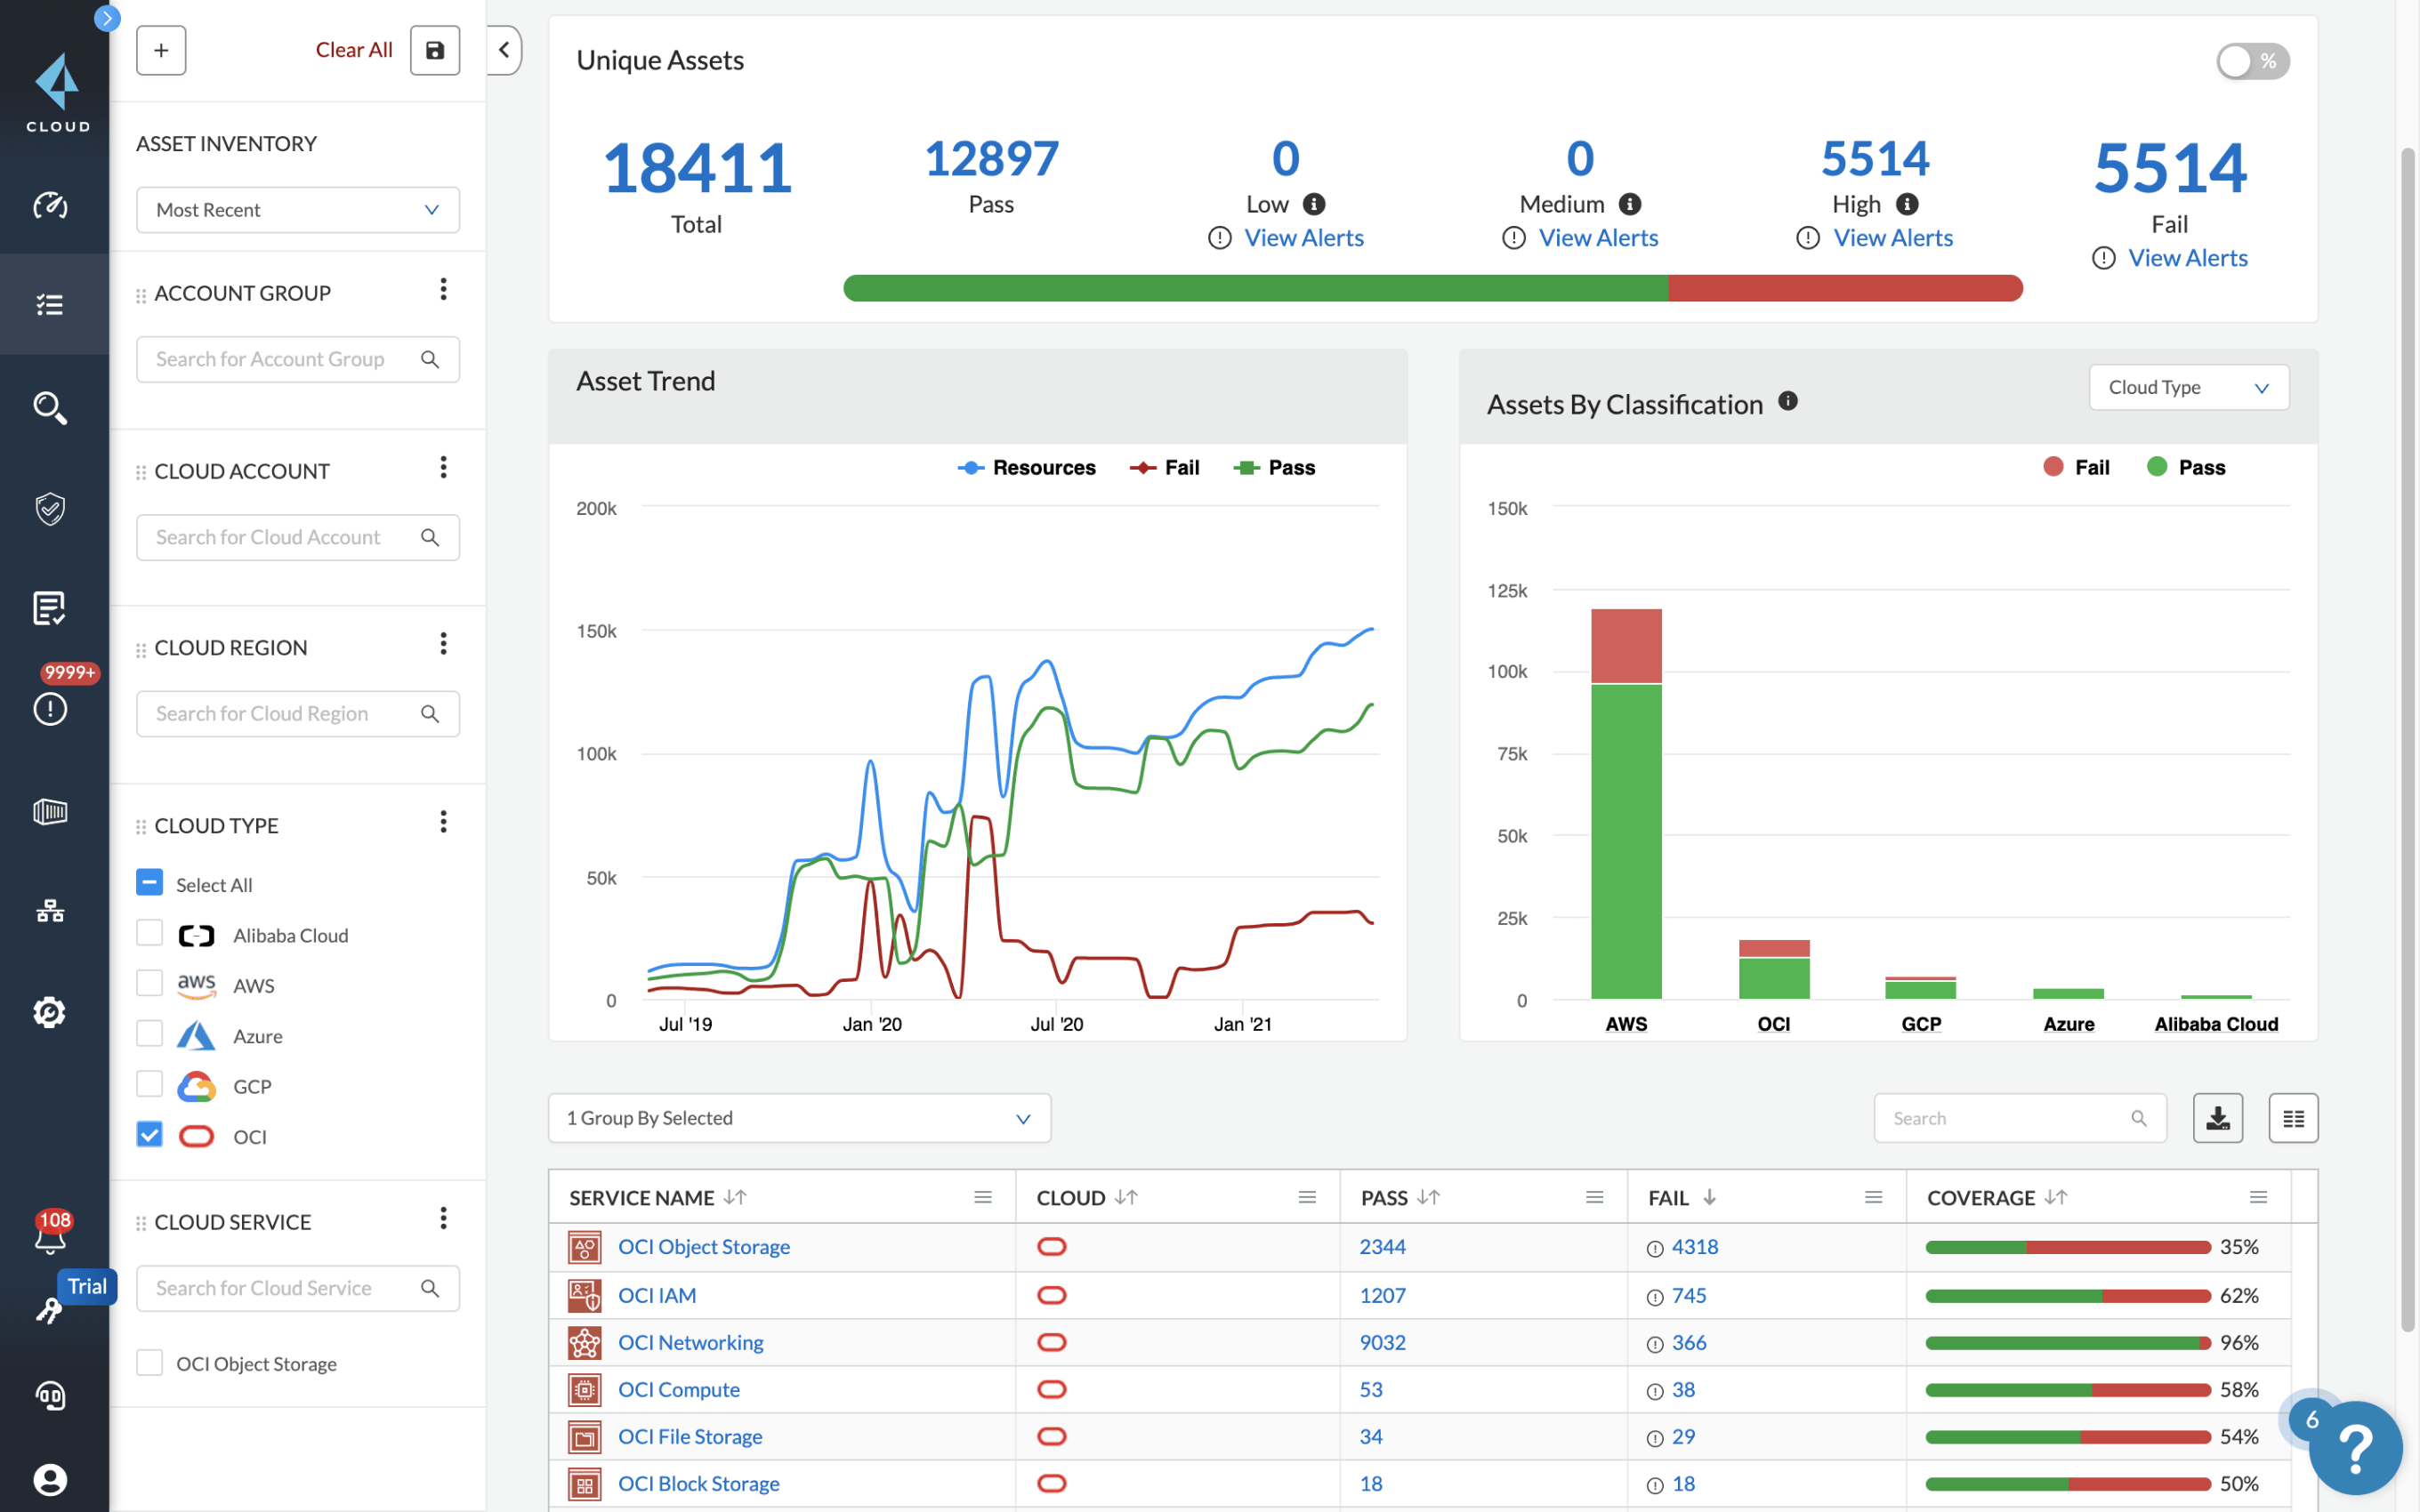Open the OCI Object Storage service link
The height and width of the screenshot is (1512, 2420).
(703, 1246)
